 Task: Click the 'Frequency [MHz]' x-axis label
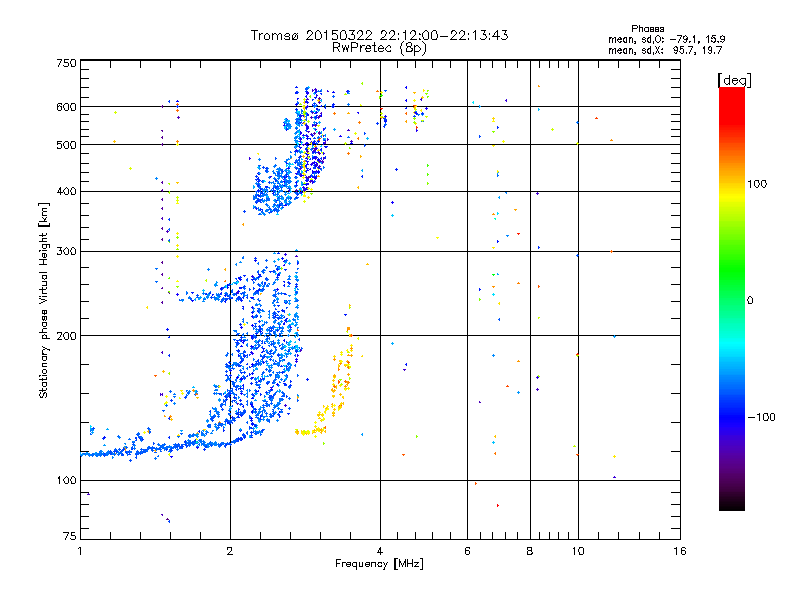click(x=379, y=564)
